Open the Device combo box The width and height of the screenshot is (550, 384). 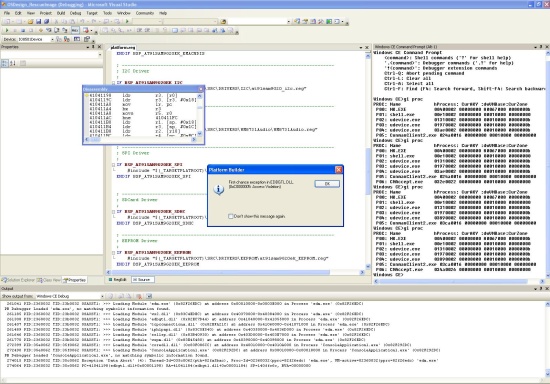click(35, 39)
